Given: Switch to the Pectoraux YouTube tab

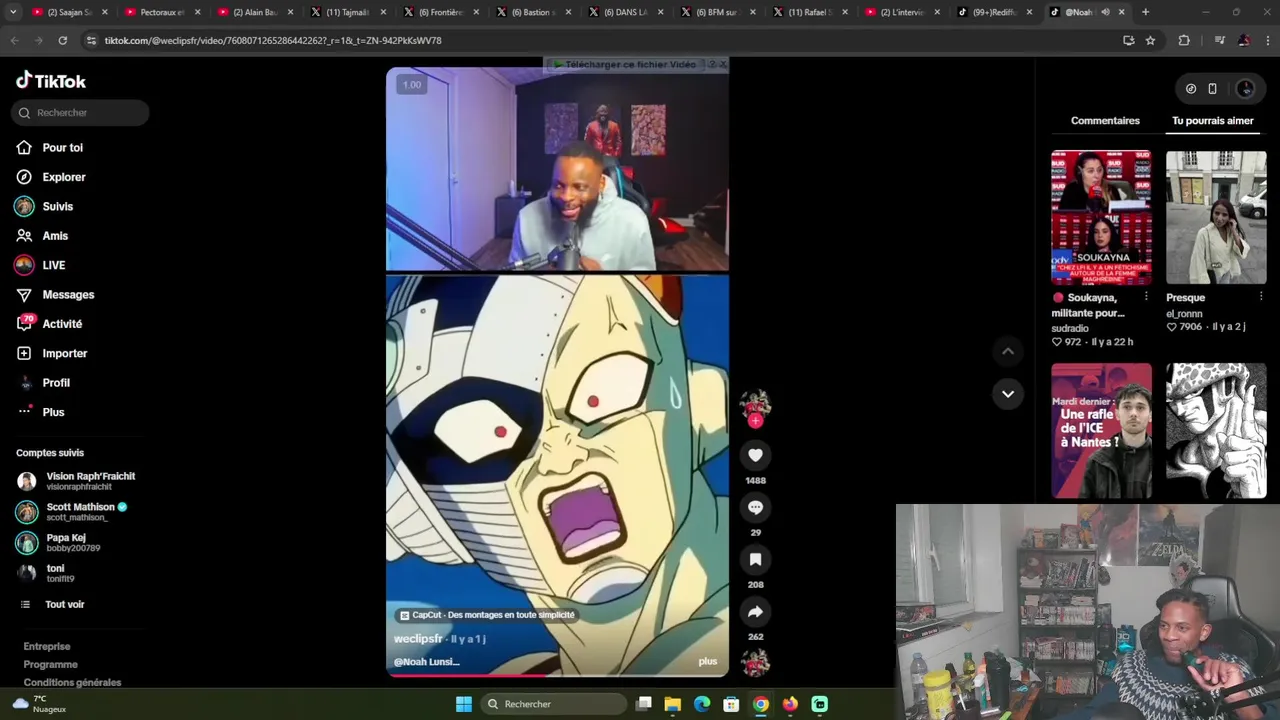Looking at the screenshot, I should point(160,12).
